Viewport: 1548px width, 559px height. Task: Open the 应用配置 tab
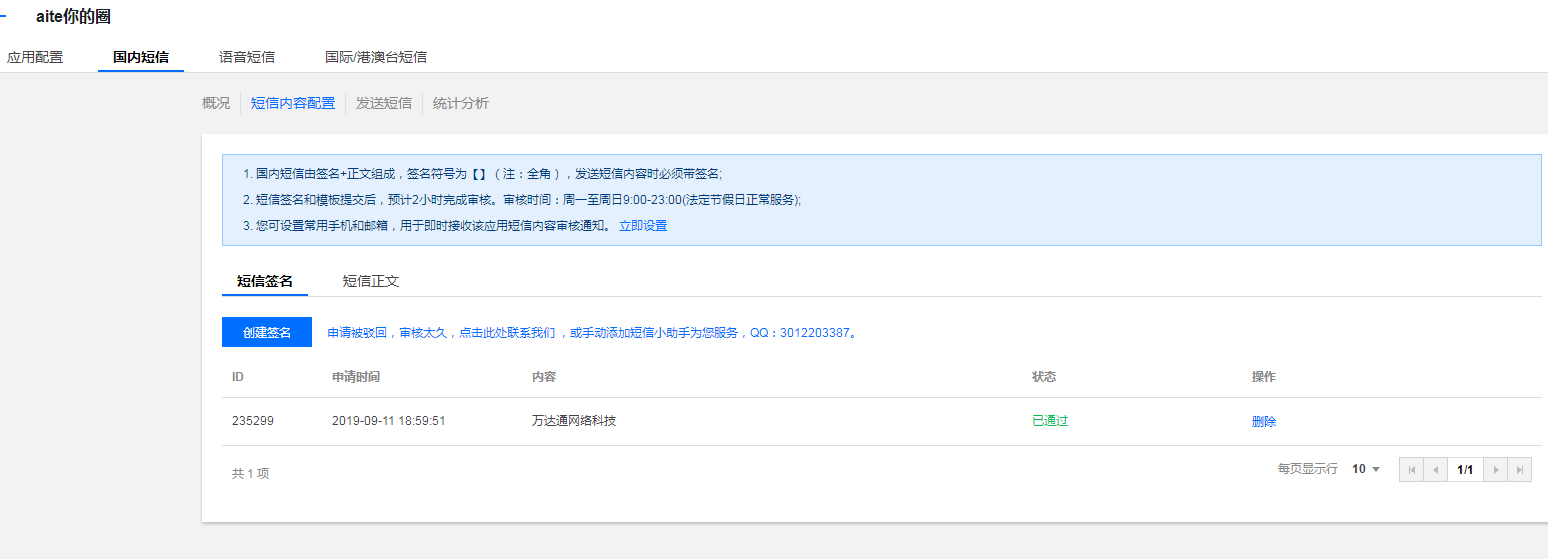(x=35, y=57)
